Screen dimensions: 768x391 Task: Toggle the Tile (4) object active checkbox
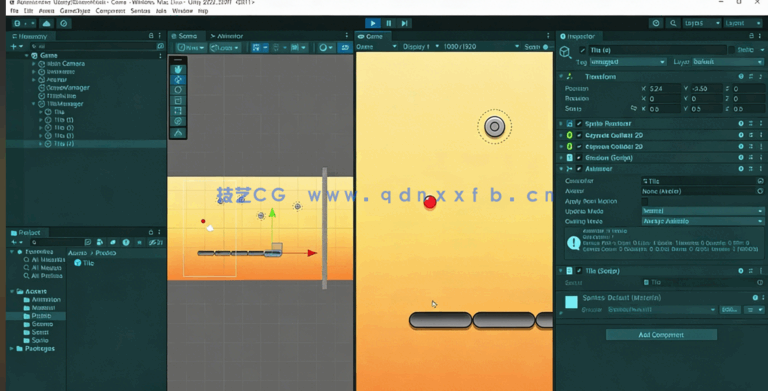(x=582, y=50)
